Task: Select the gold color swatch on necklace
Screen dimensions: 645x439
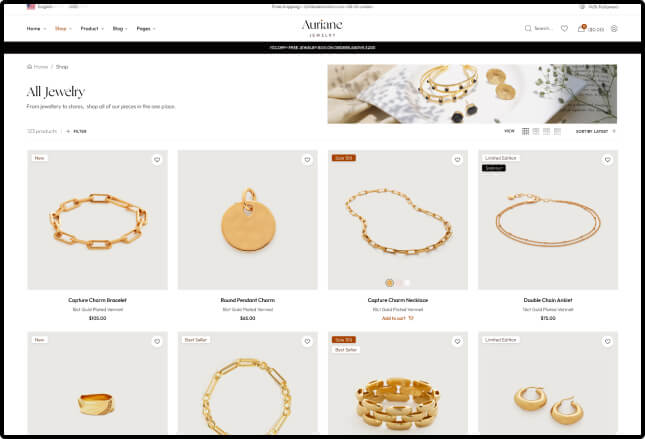Action: click(x=389, y=283)
